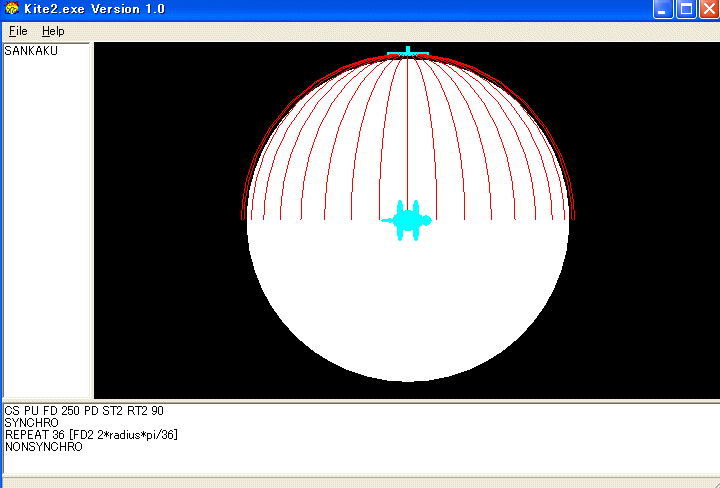Click the SYNCHRO command line
720x488 pixels.
click(x=32, y=422)
